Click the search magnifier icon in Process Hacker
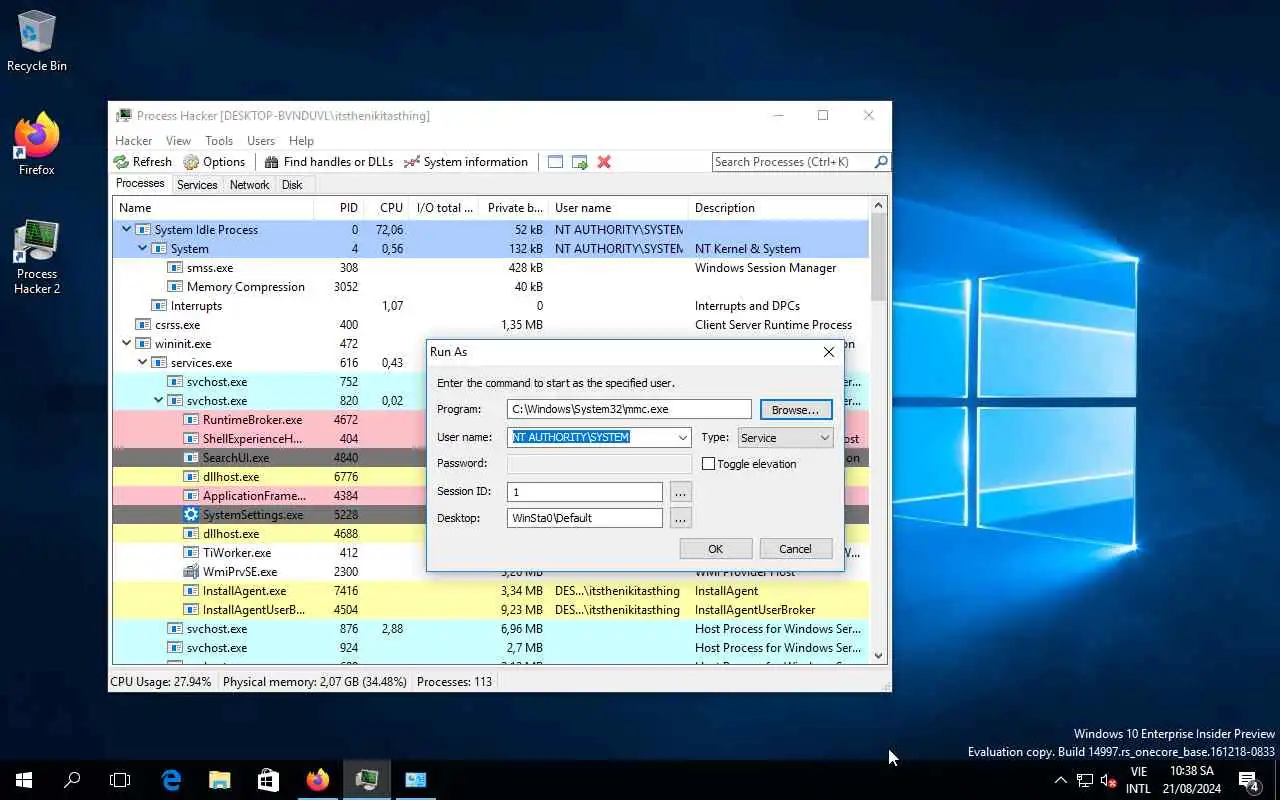1280x800 pixels. pyautogui.click(x=881, y=162)
